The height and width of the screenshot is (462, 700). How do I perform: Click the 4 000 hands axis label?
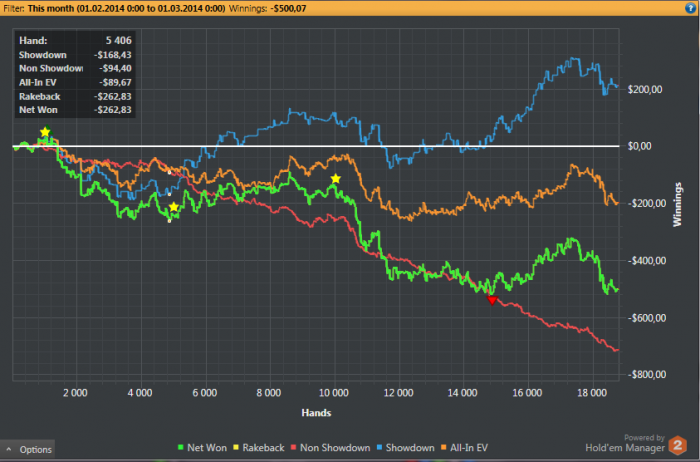140,393
